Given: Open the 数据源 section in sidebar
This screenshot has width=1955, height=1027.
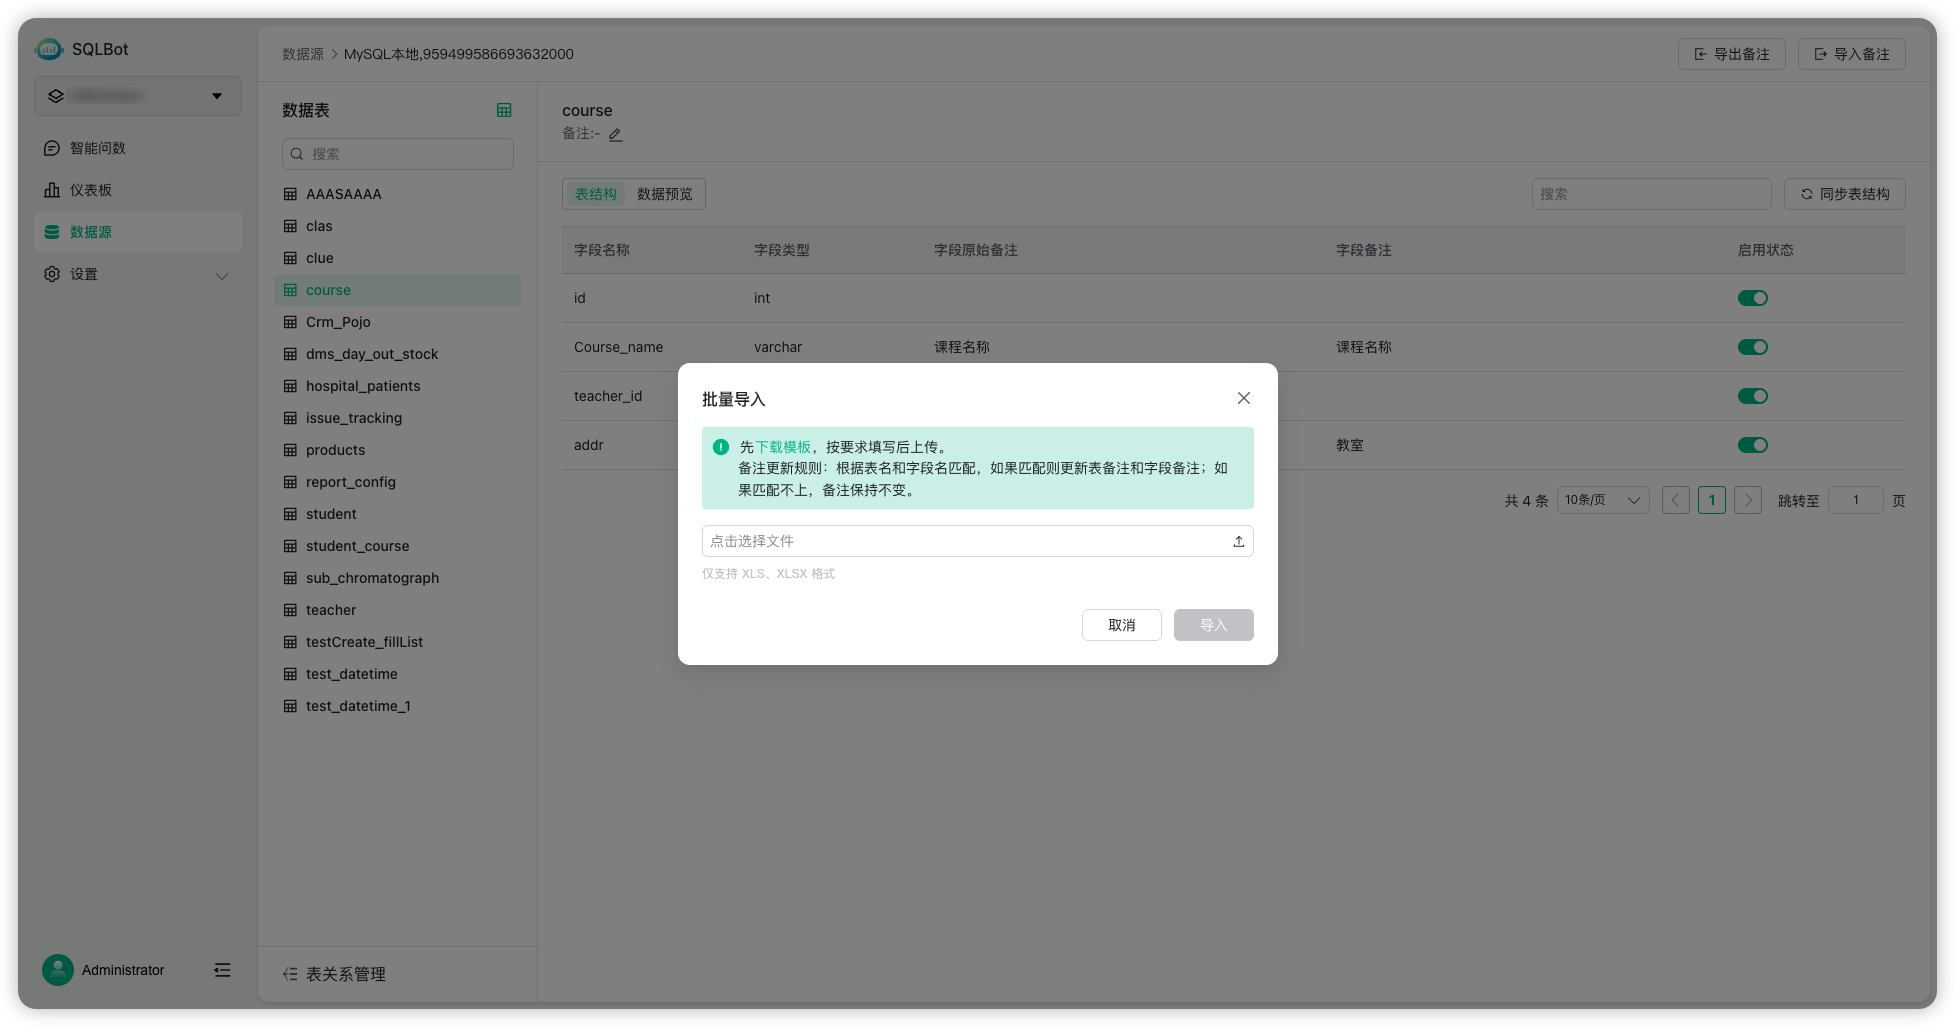Looking at the screenshot, I should [x=90, y=231].
